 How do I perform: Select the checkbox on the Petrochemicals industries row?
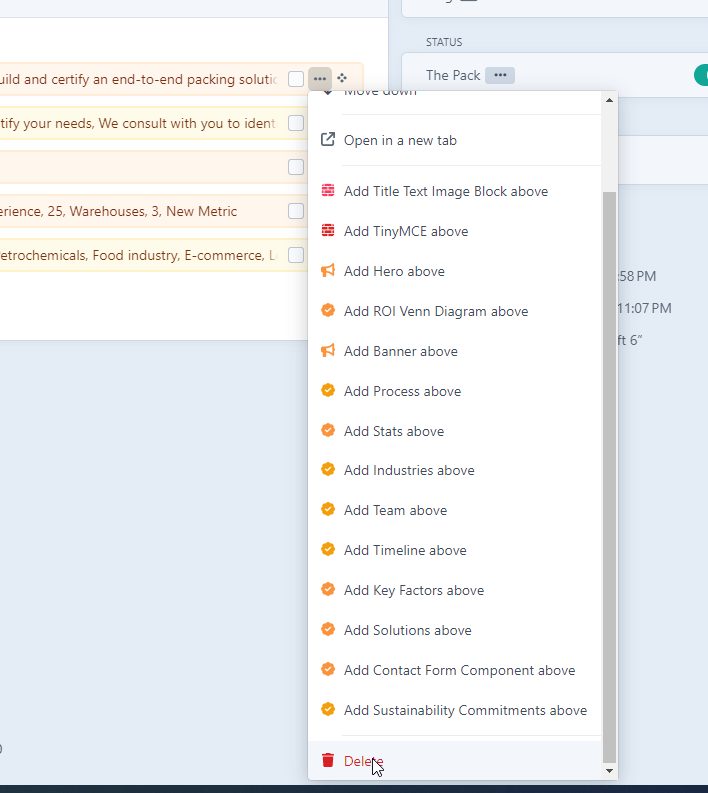(296, 255)
